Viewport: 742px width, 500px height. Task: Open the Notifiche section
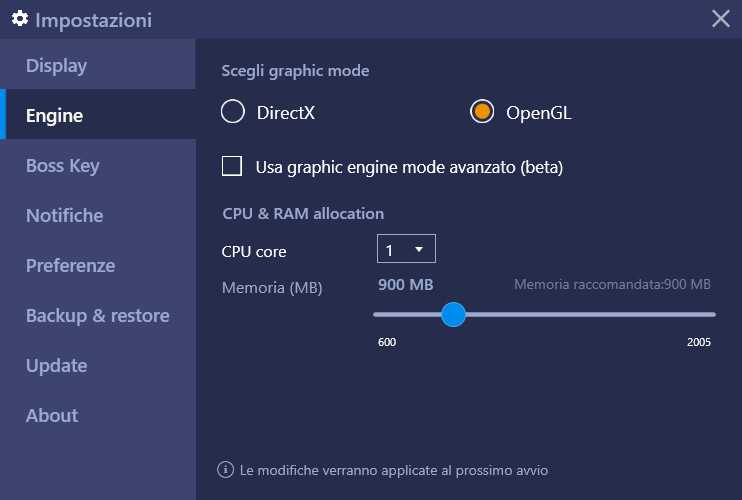[x=97, y=215]
